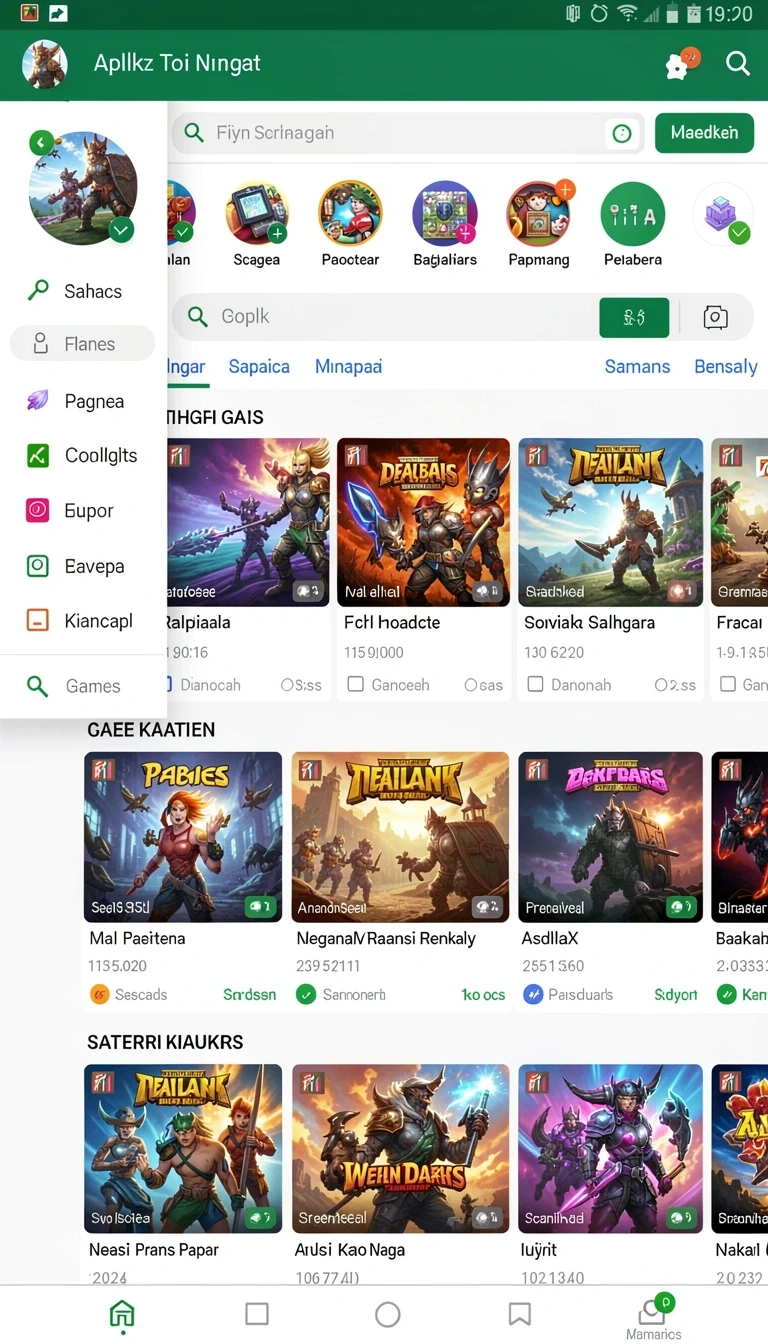
Task: Click the Srrdssn link under Mal Paeitena
Action: pos(249,995)
